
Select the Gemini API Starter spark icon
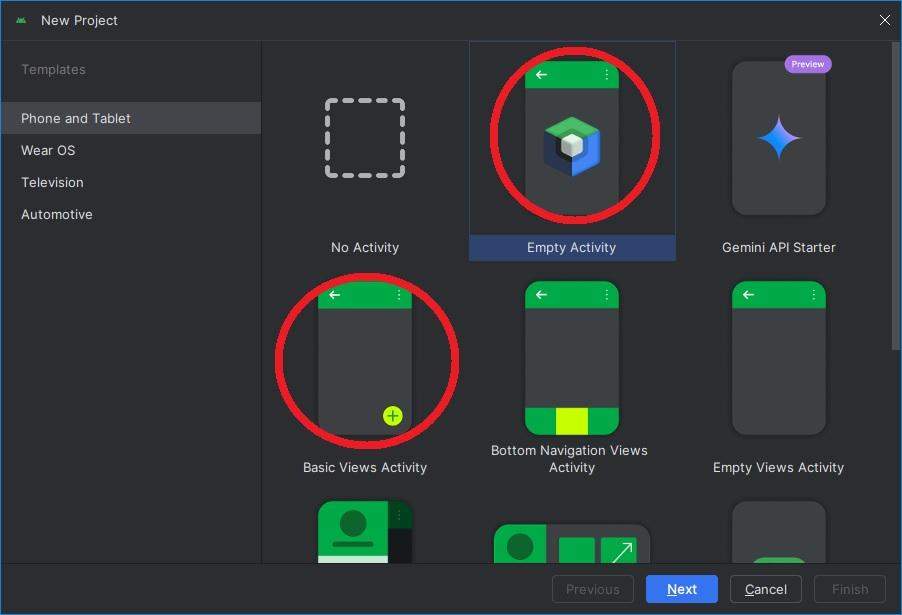click(778, 138)
